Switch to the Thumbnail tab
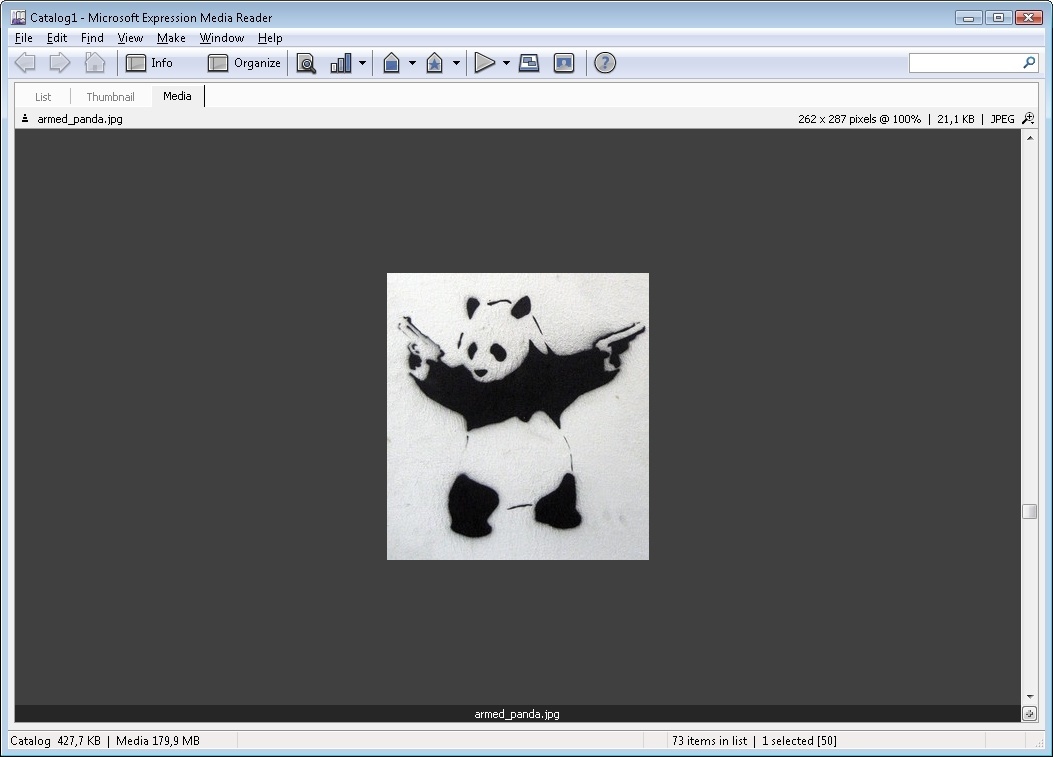The image size is (1053, 757). [x=111, y=97]
